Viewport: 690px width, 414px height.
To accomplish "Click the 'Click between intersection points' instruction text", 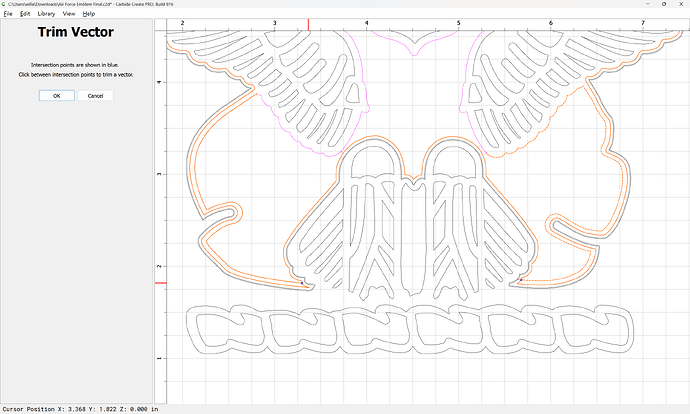I will coord(76,75).
